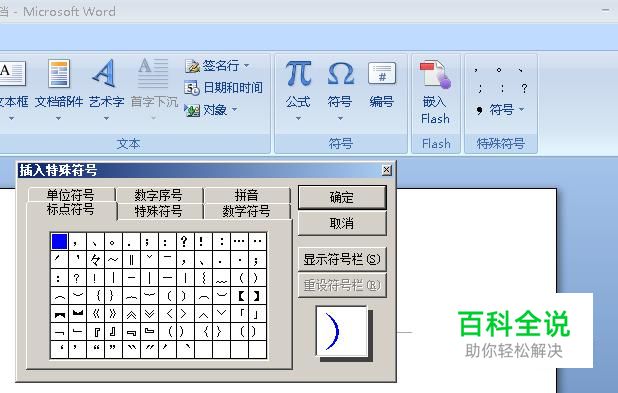This screenshot has height=393, width=618.
Task: Select the 「 corner bracket symbol
Action: tap(240, 314)
